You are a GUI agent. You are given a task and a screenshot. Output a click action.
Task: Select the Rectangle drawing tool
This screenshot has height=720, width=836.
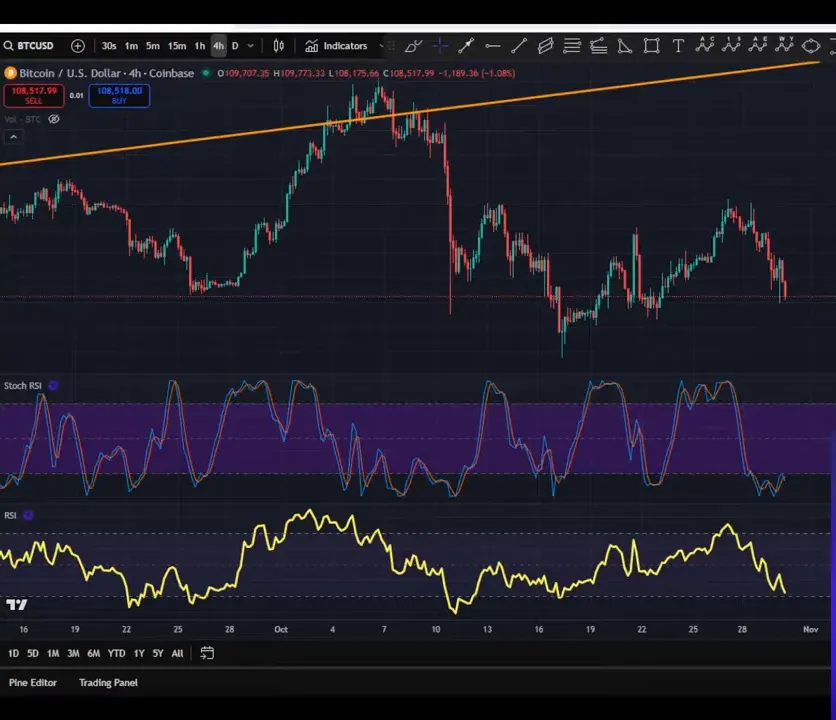651,46
